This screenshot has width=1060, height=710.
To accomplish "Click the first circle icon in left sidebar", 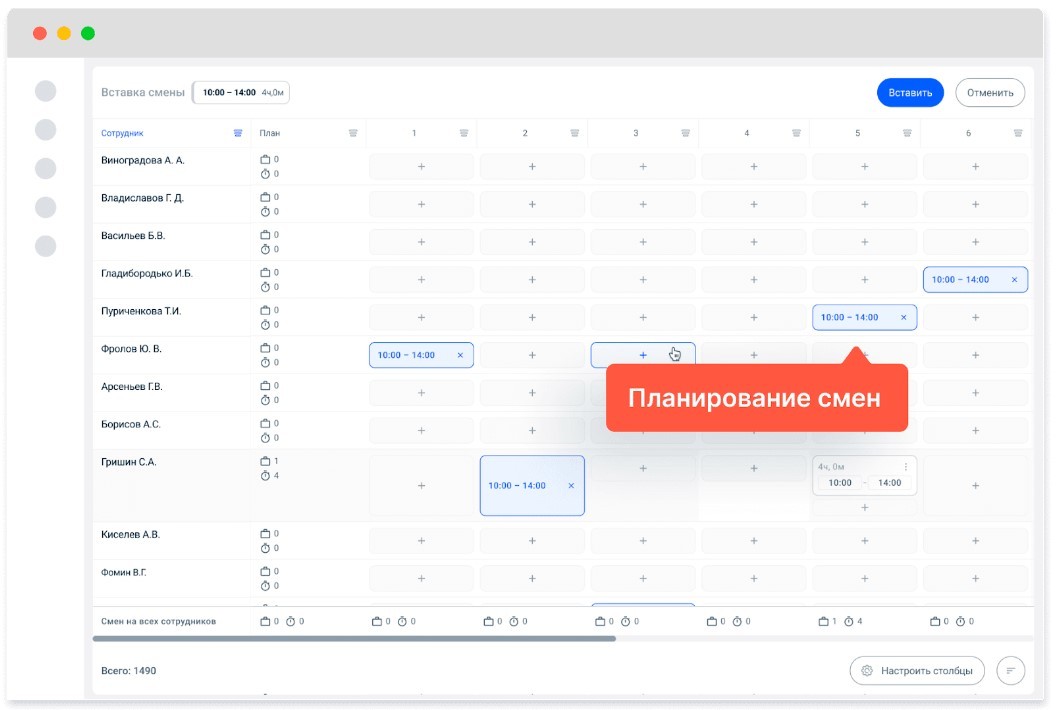I will click(x=46, y=92).
